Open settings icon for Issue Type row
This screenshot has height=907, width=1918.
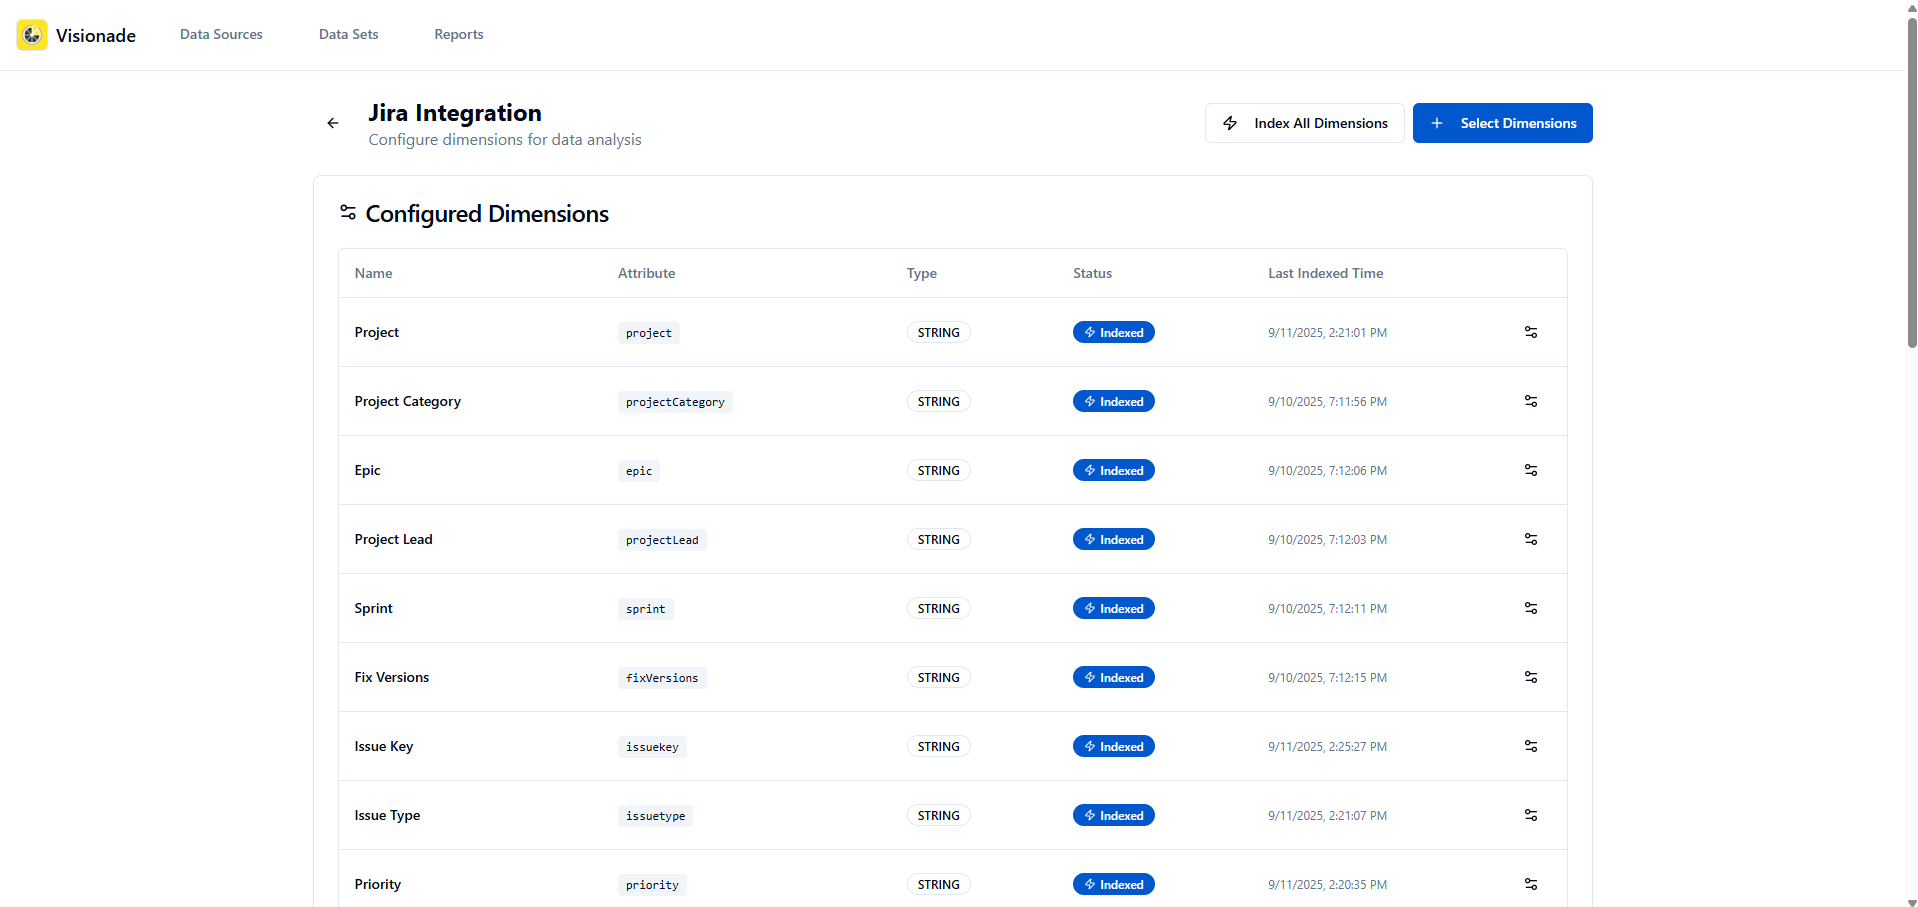pos(1531,815)
